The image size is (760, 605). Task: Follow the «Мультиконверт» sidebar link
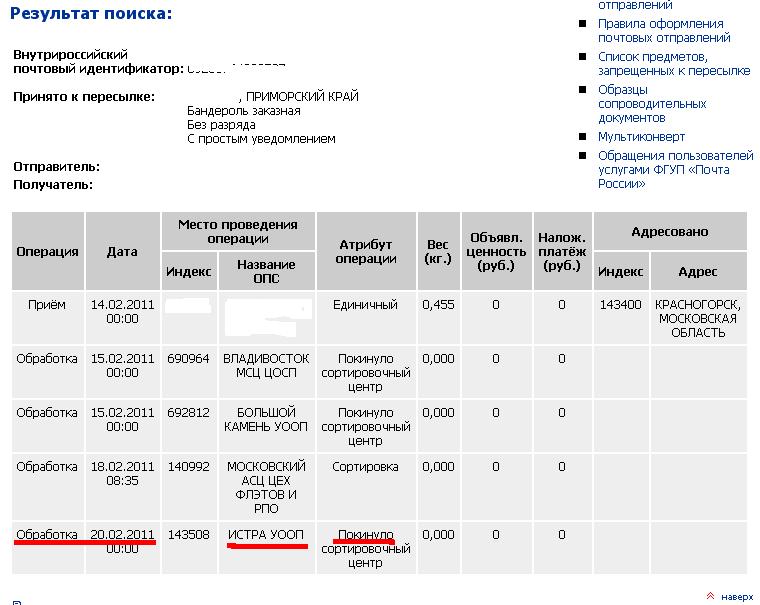(x=641, y=137)
